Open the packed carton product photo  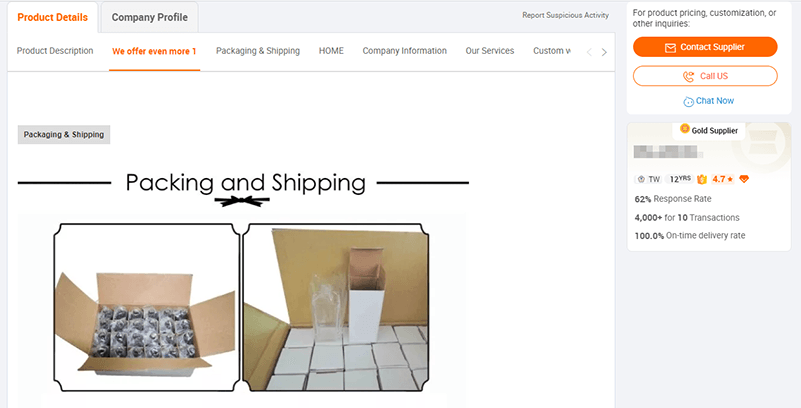point(147,307)
